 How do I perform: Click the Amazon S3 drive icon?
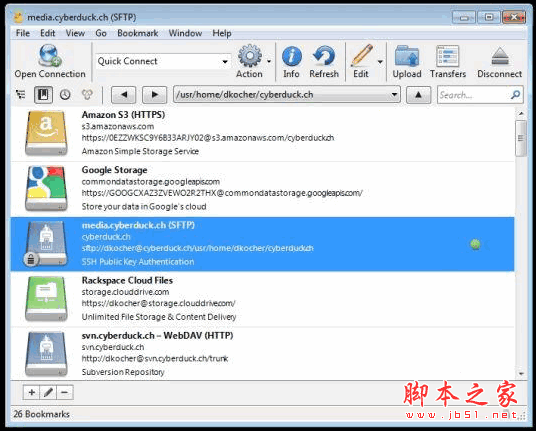coord(46,133)
